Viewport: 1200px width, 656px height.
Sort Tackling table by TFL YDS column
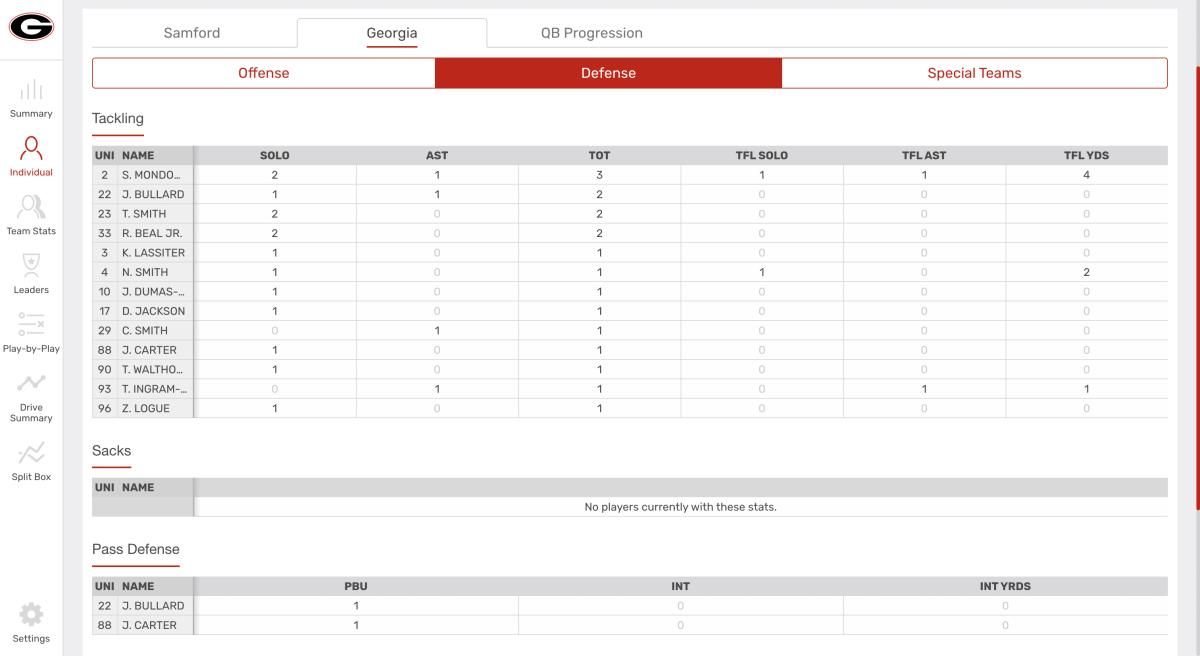click(x=1086, y=156)
